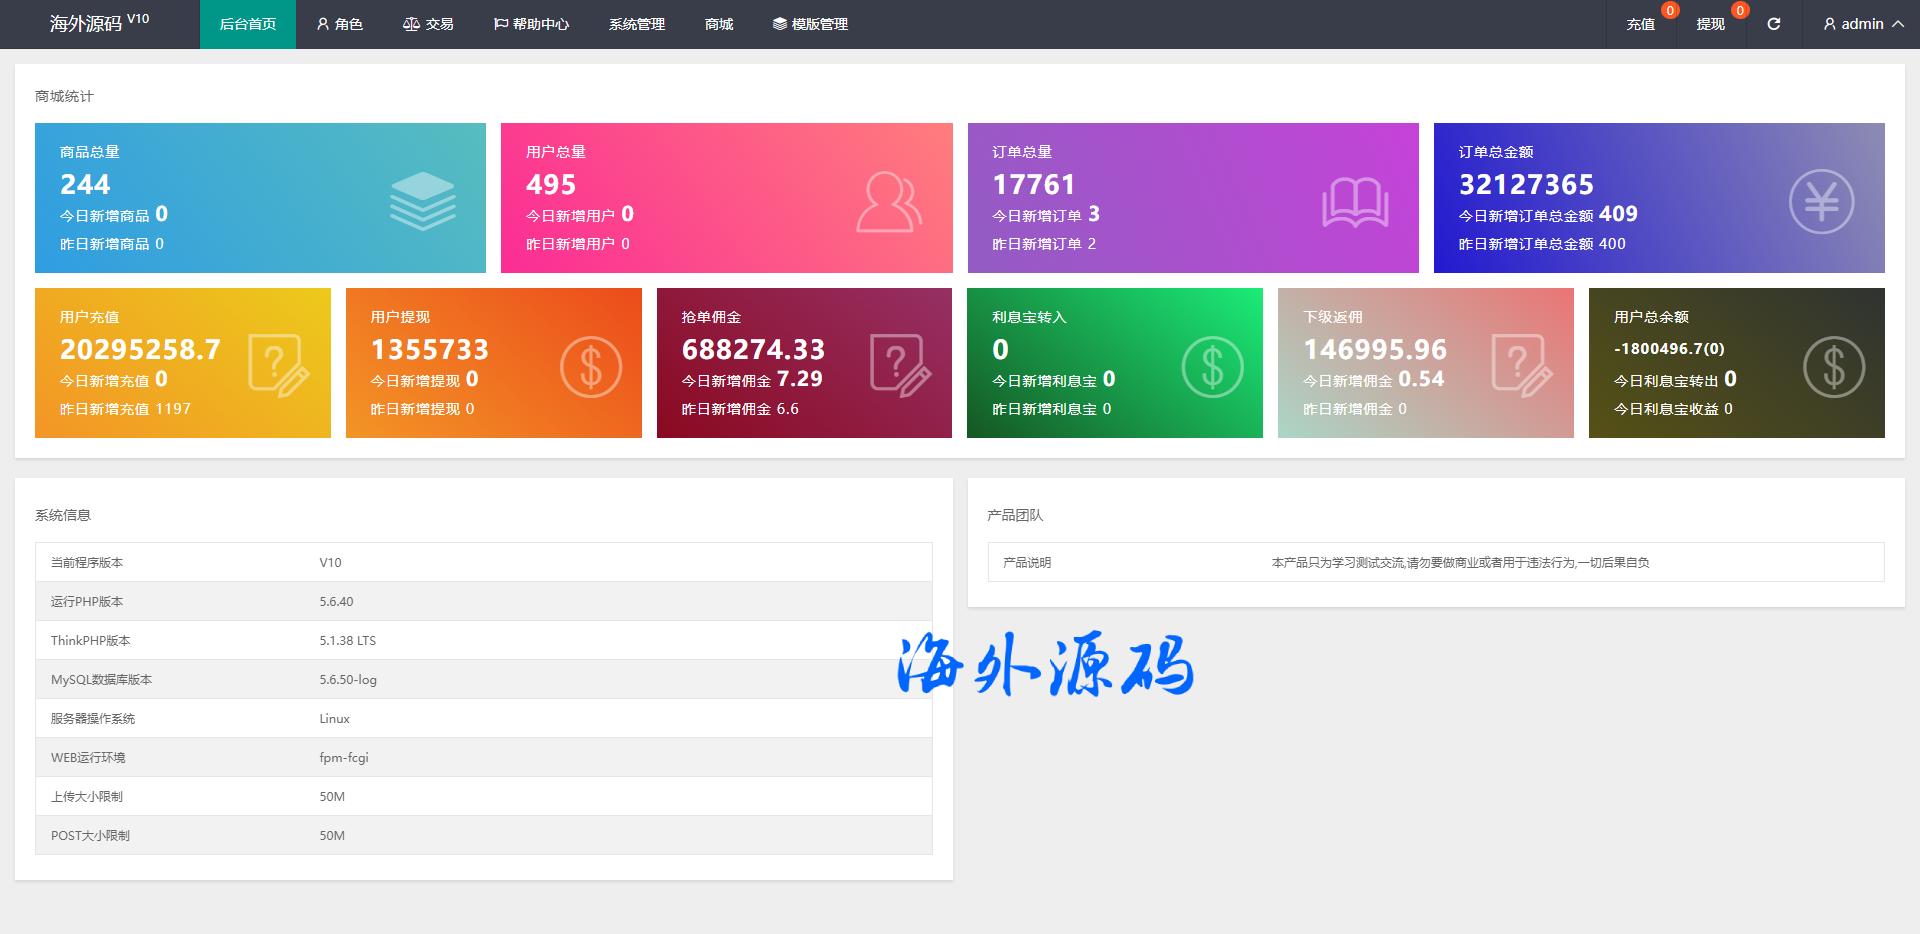Click the 充值 notification button
1920x934 pixels.
(1640, 24)
